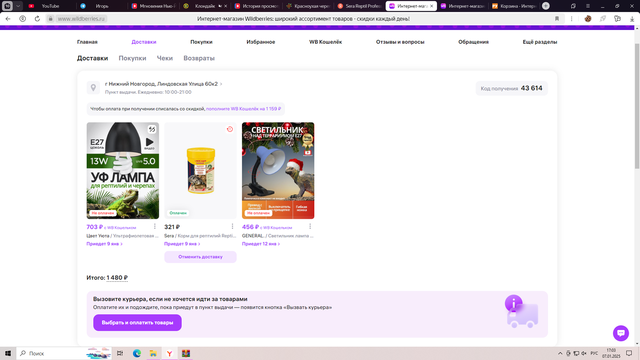Open the УФ лампа product thumbnail
This screenshot has width=640, height=360.
122,171
